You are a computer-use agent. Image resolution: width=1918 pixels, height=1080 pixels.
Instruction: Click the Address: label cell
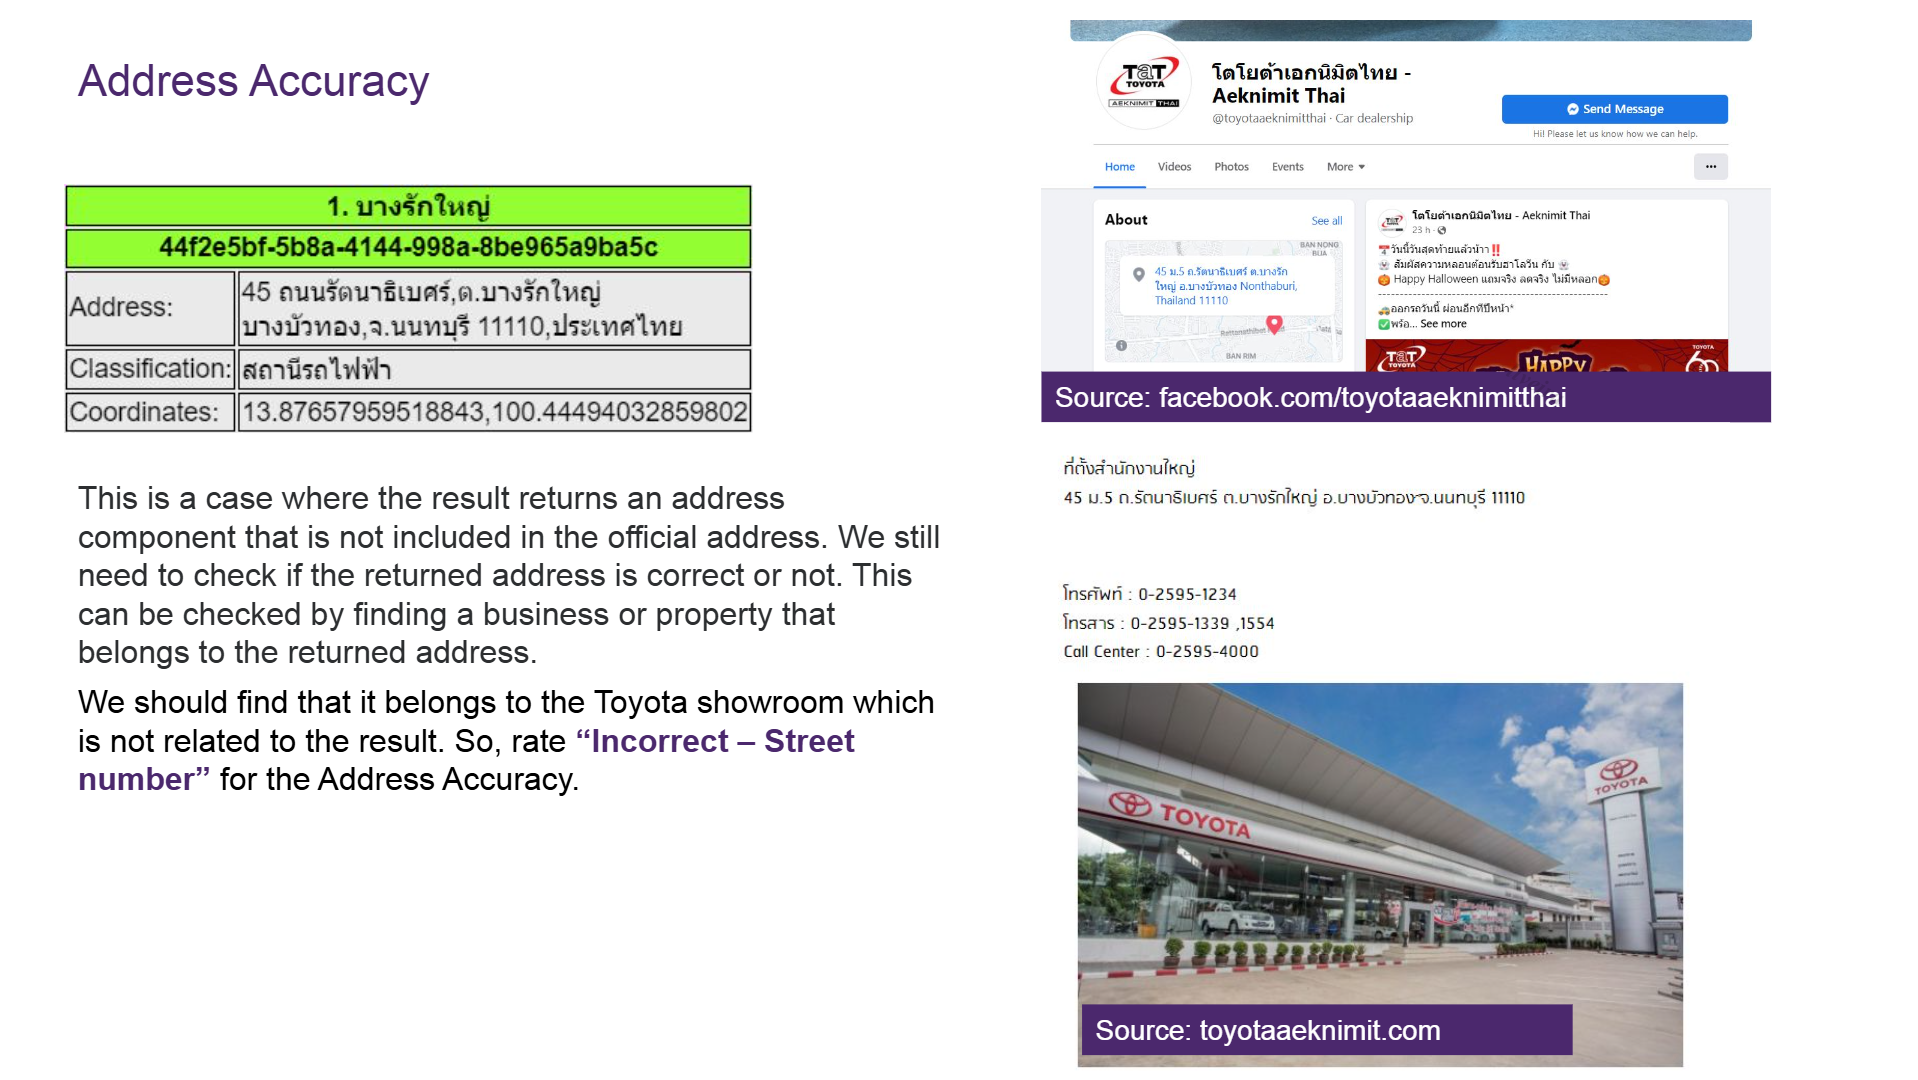150,309
